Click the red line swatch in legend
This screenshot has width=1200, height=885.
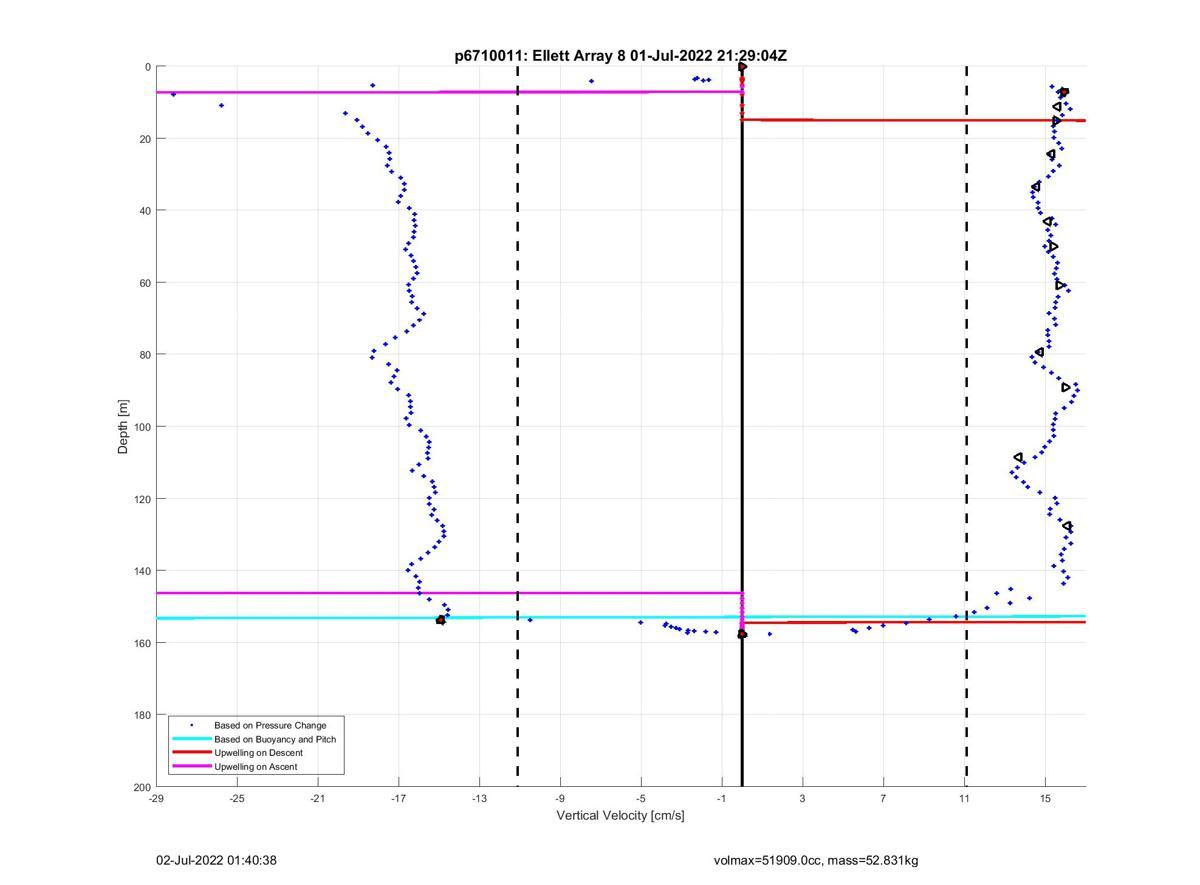click(191, 753)
